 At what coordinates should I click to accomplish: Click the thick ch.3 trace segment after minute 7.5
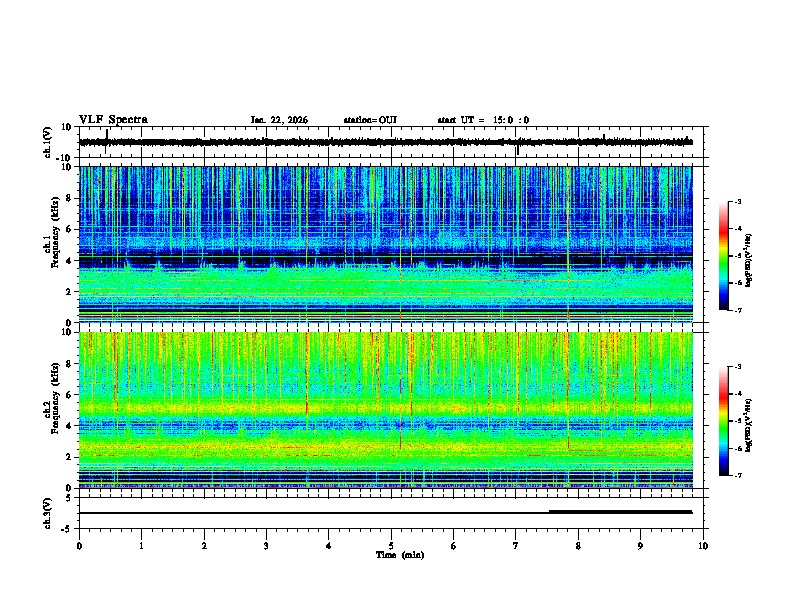click(621, 512)
